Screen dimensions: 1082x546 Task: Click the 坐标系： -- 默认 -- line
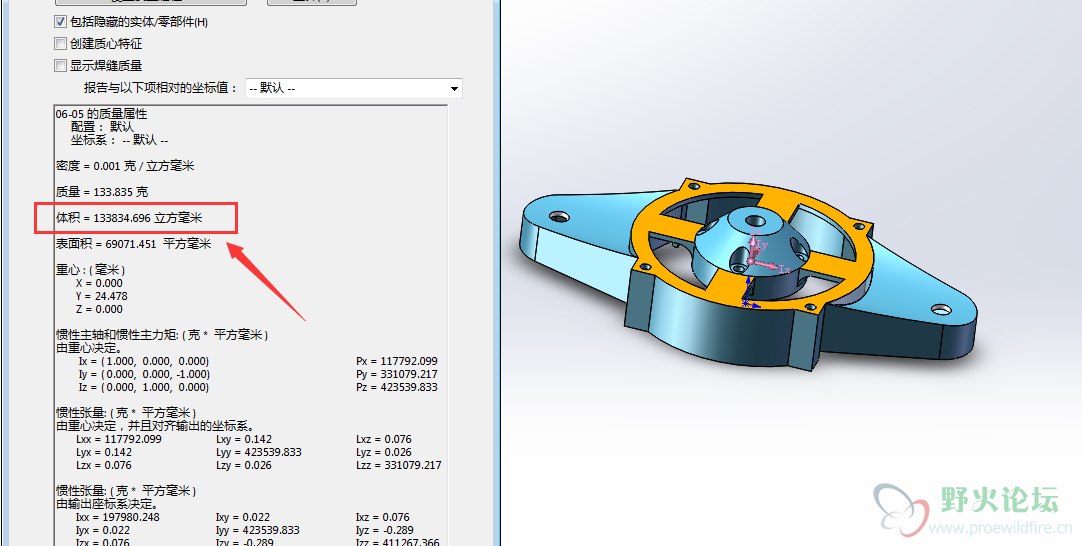tap(119, 140)
